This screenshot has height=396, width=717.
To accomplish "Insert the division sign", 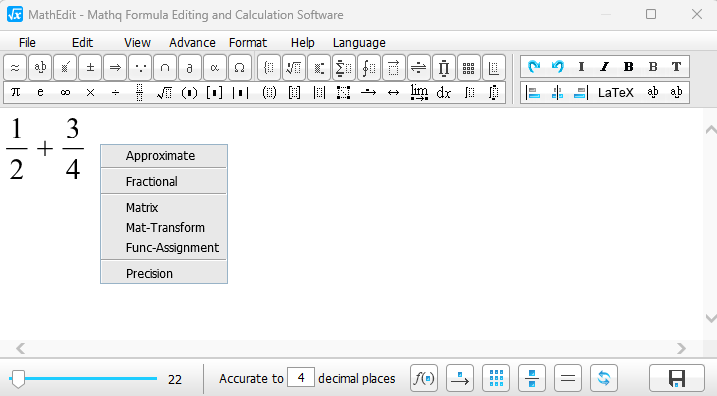I will coord(115,93).
